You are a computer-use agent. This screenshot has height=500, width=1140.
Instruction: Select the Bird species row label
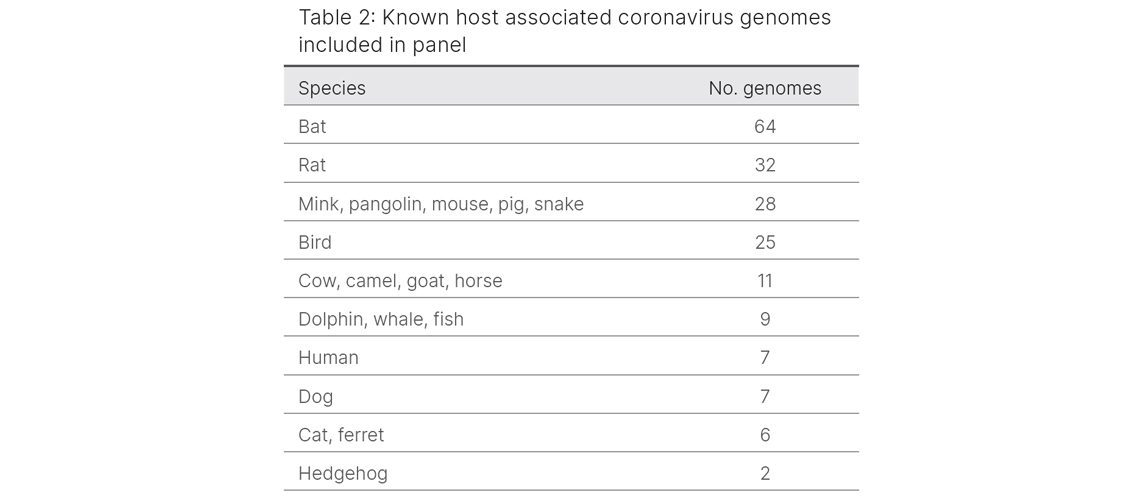coord(315,242)
